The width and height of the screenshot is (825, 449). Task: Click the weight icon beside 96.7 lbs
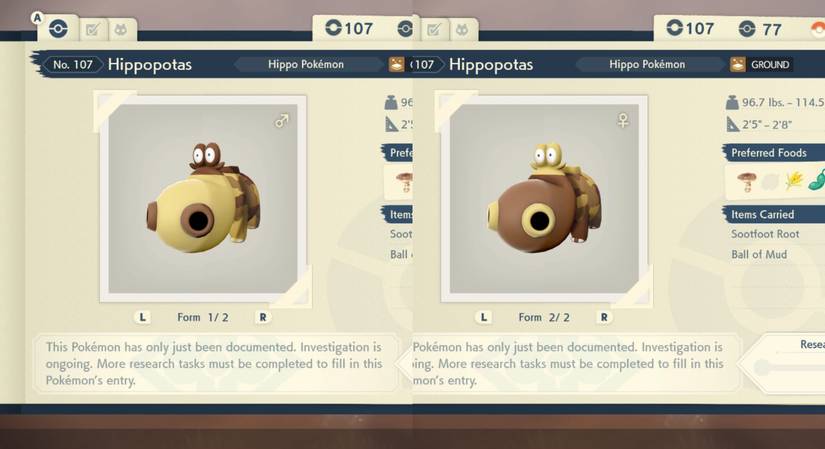(732, 102)
